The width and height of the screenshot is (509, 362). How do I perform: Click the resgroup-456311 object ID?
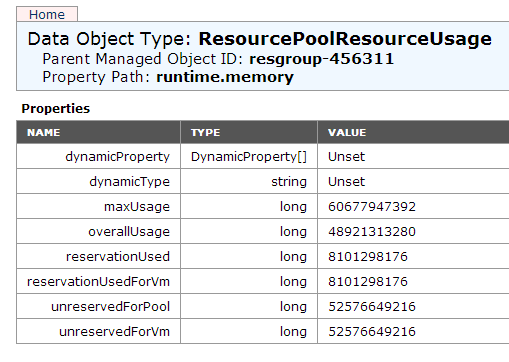point(322,59)
